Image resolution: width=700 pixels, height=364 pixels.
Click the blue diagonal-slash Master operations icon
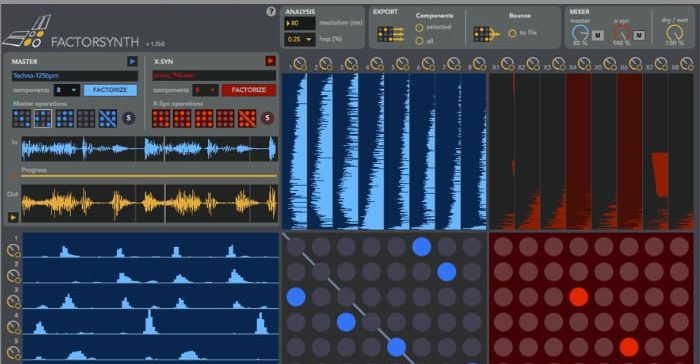[108, 118]
